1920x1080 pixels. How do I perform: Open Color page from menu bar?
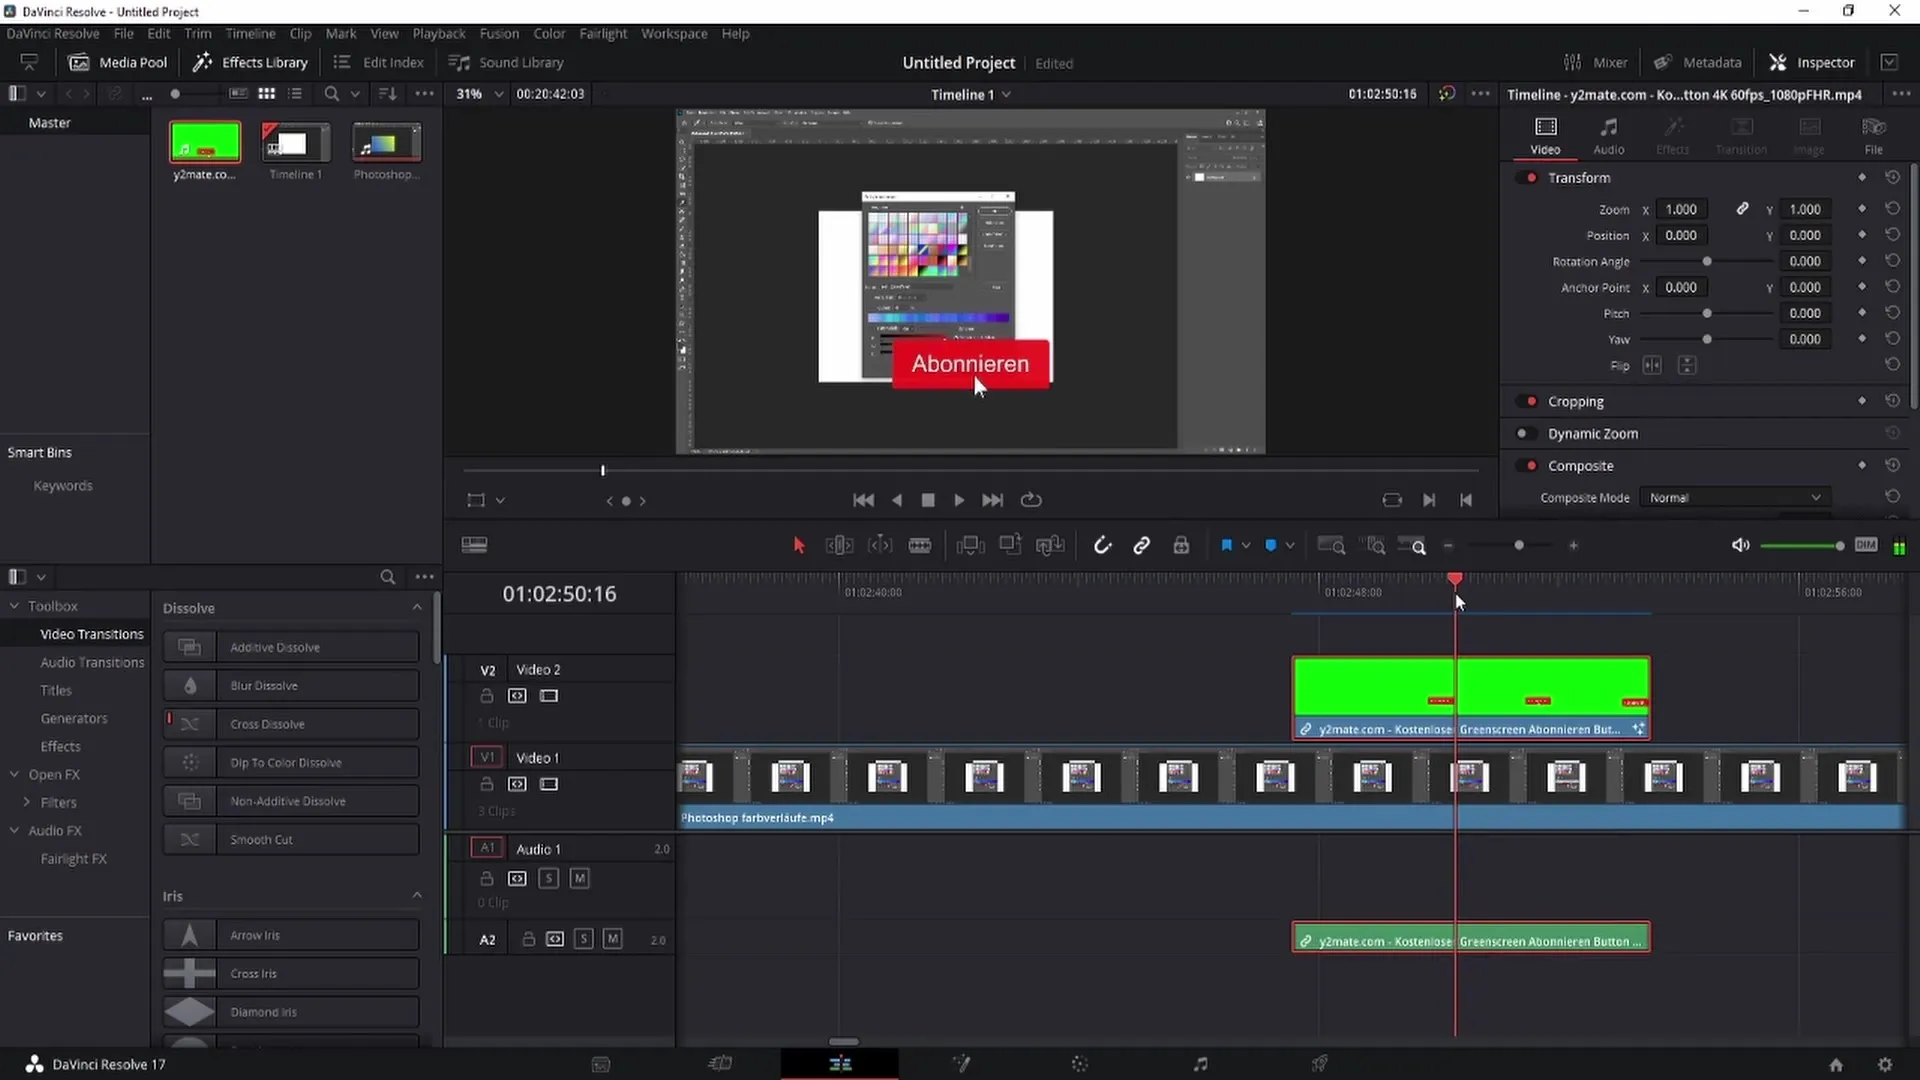tap(549, 33)
